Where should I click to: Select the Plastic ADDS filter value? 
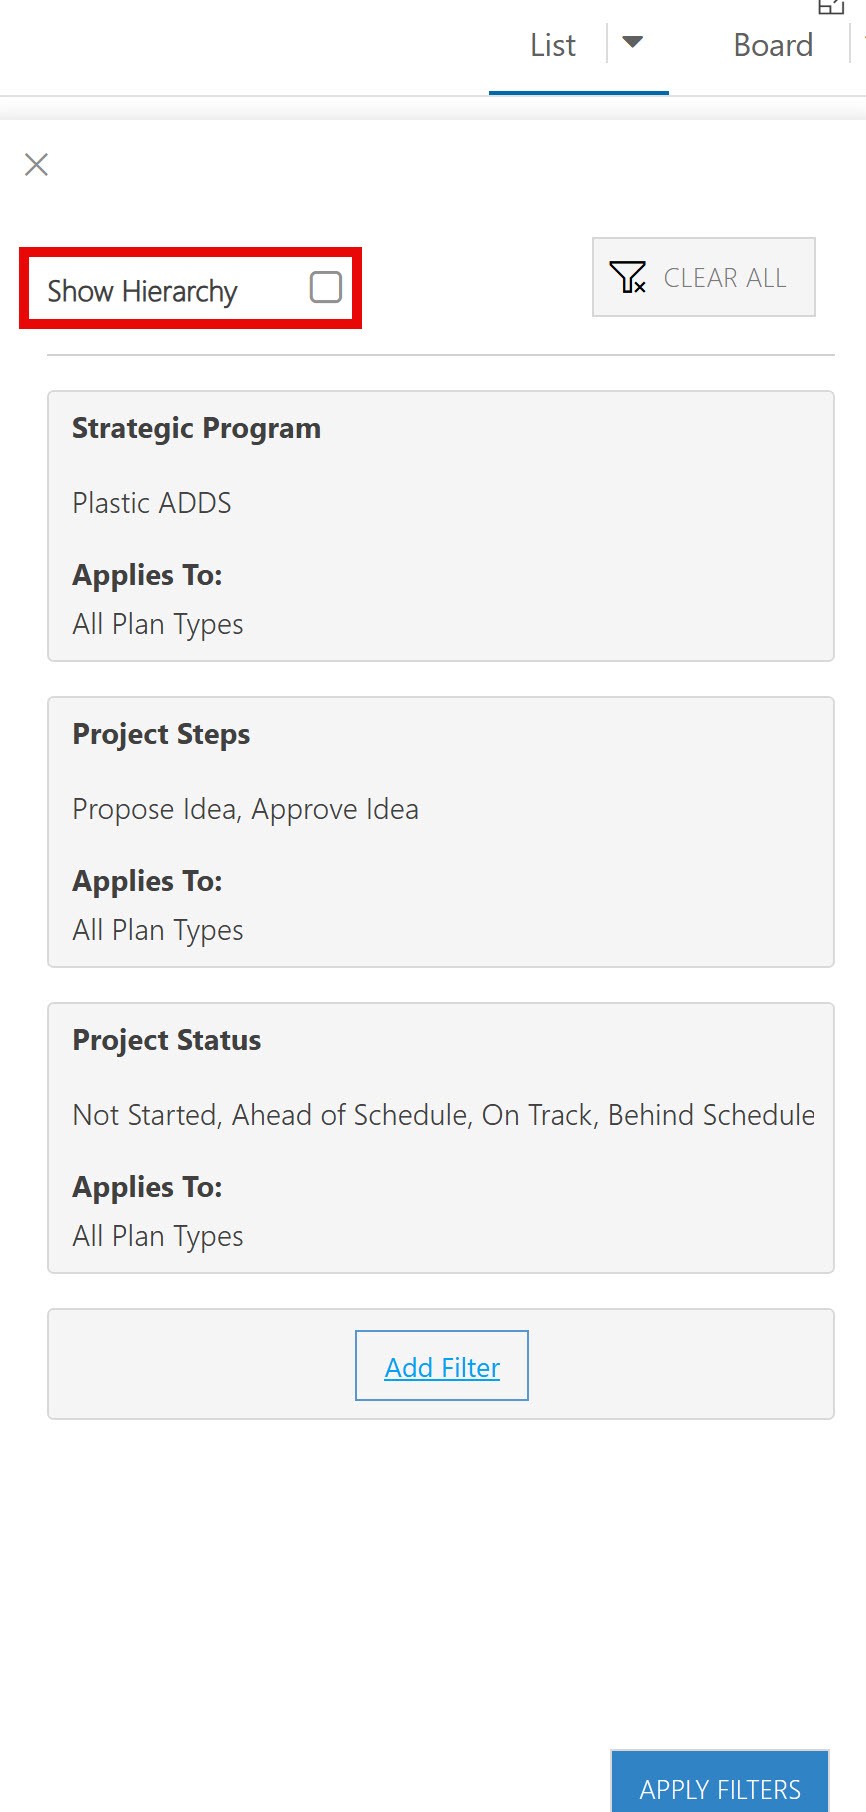(152, 503)
